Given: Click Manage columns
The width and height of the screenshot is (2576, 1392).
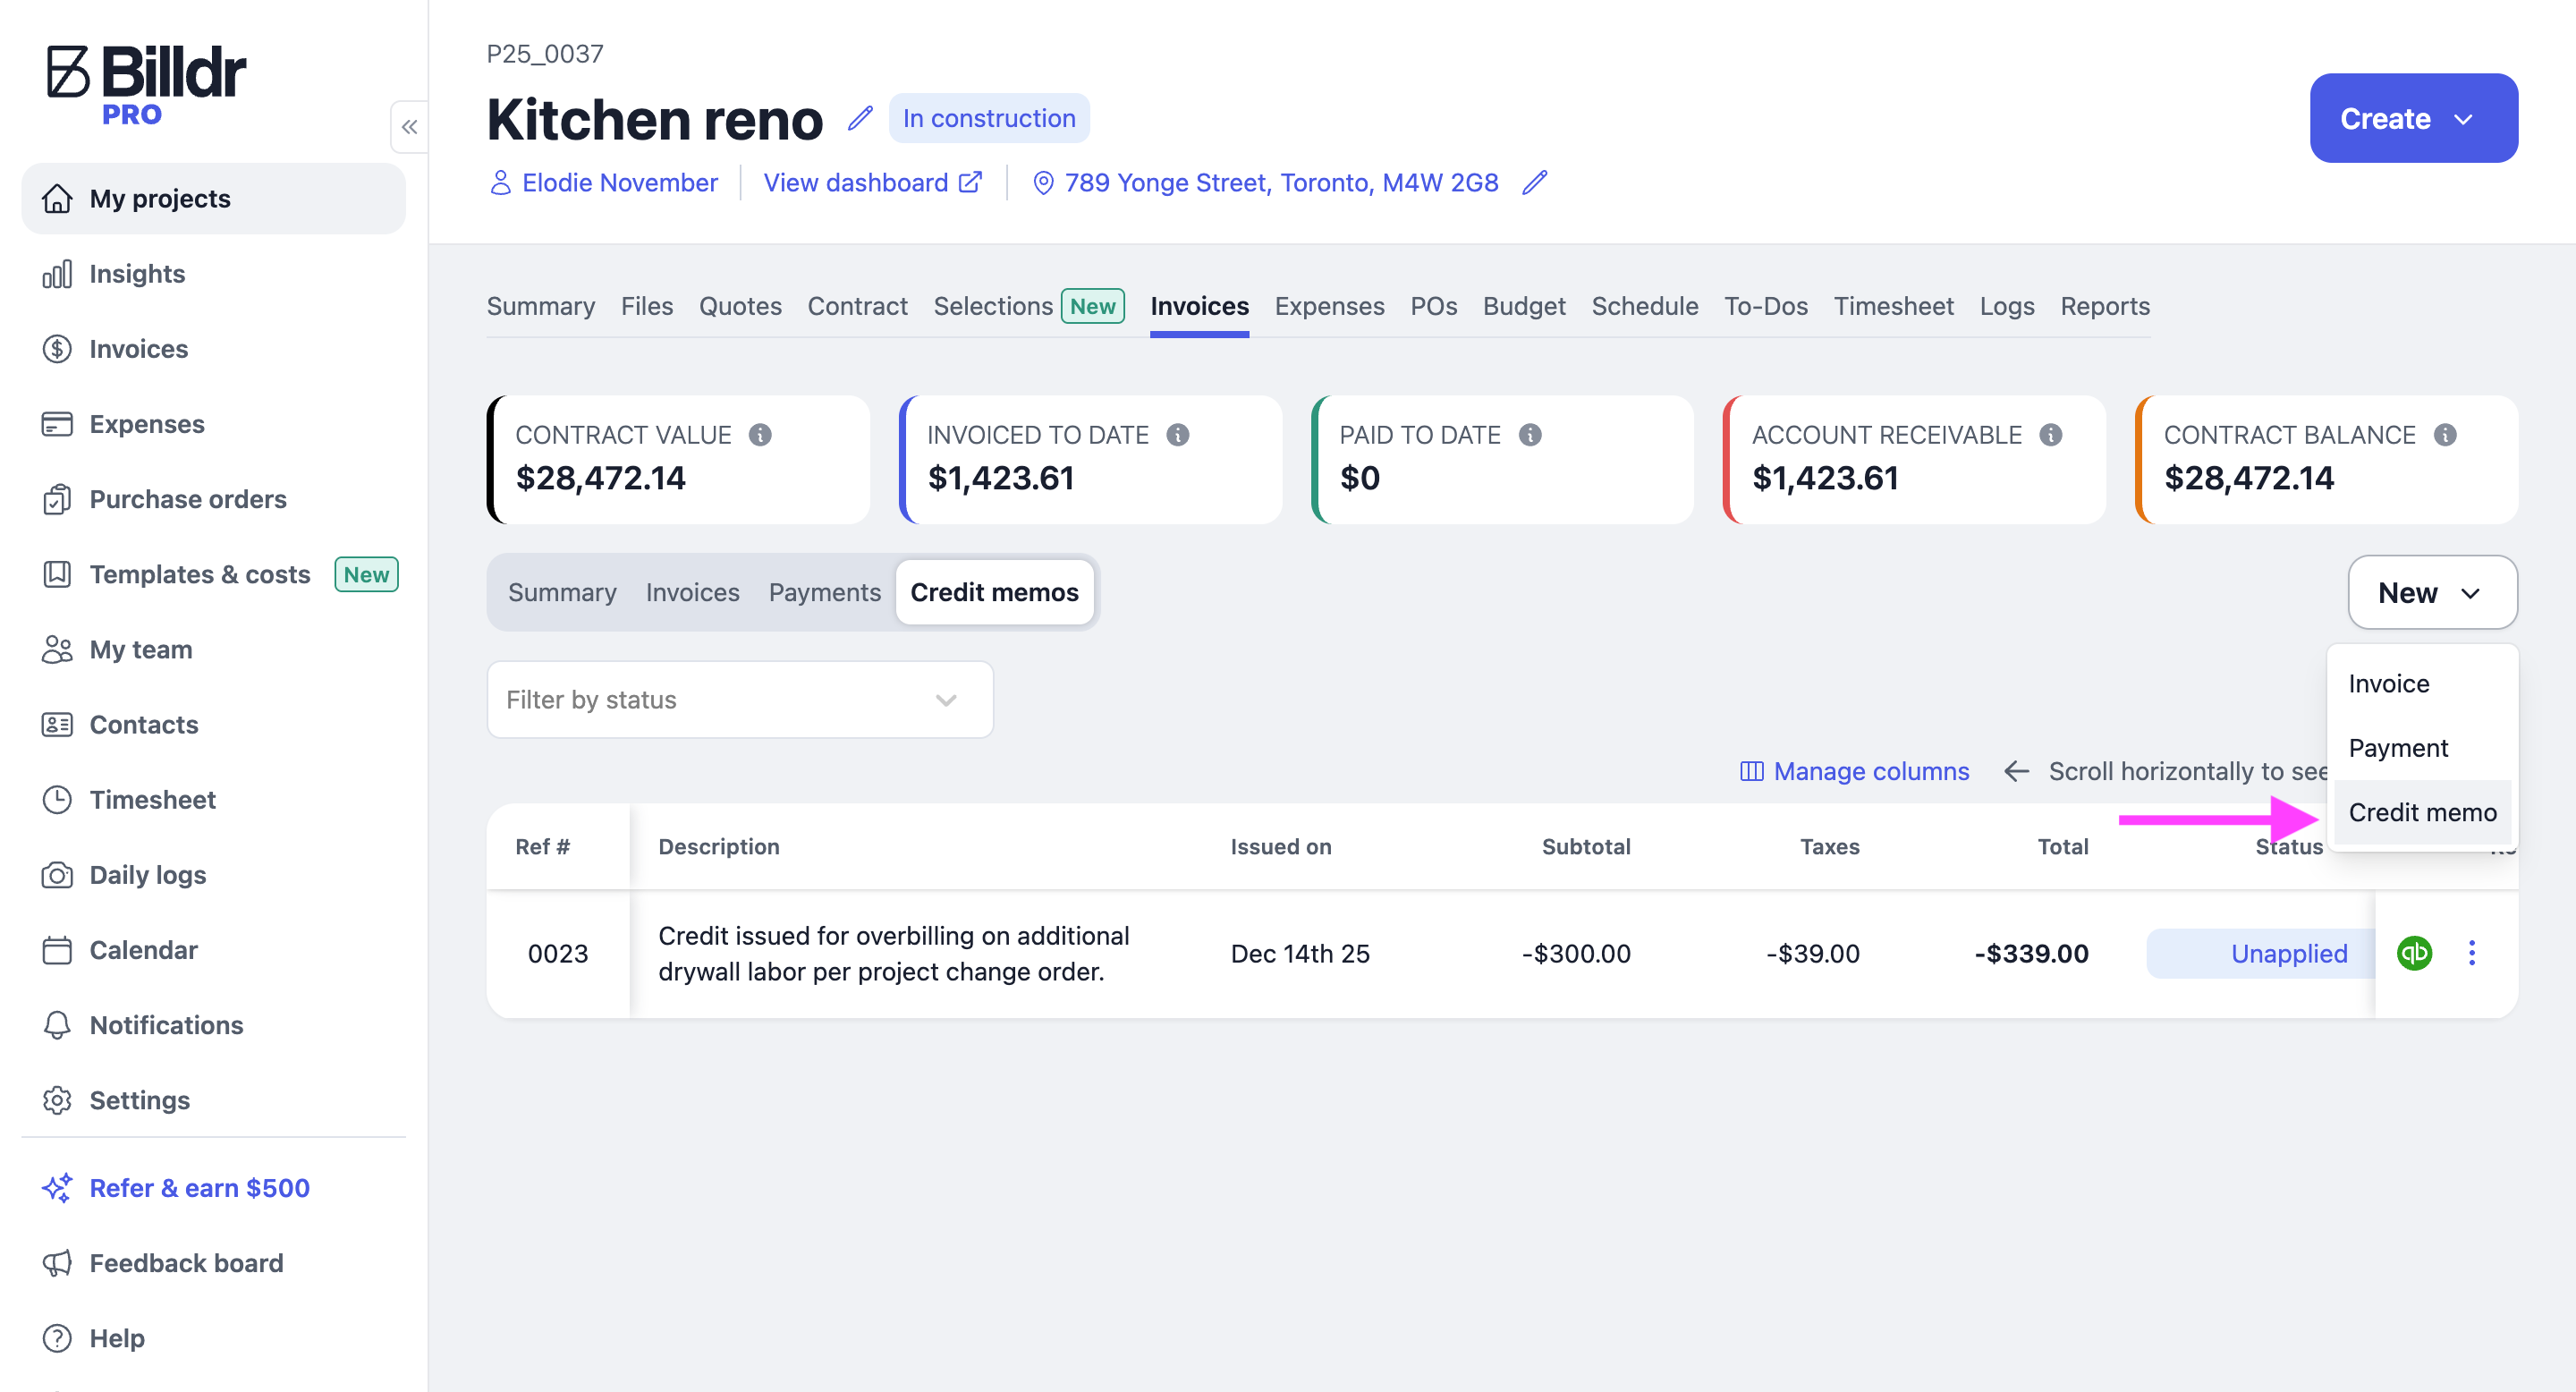Looking at the screenshot, I should coord(1855,771).
